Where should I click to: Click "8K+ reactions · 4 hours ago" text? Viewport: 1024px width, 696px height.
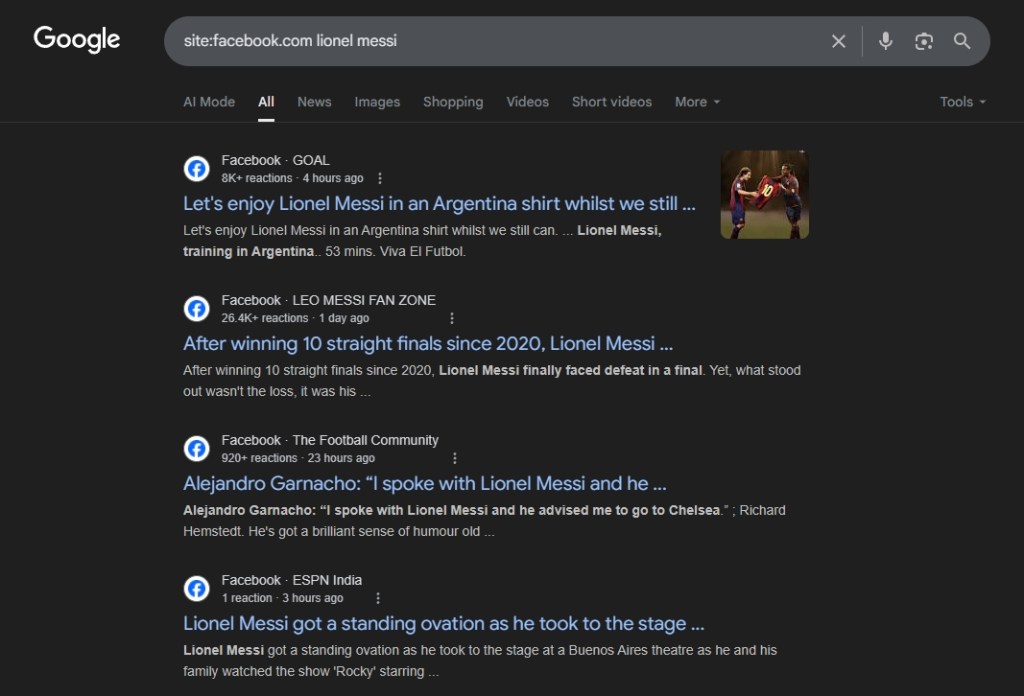click(x=292, y=178)
